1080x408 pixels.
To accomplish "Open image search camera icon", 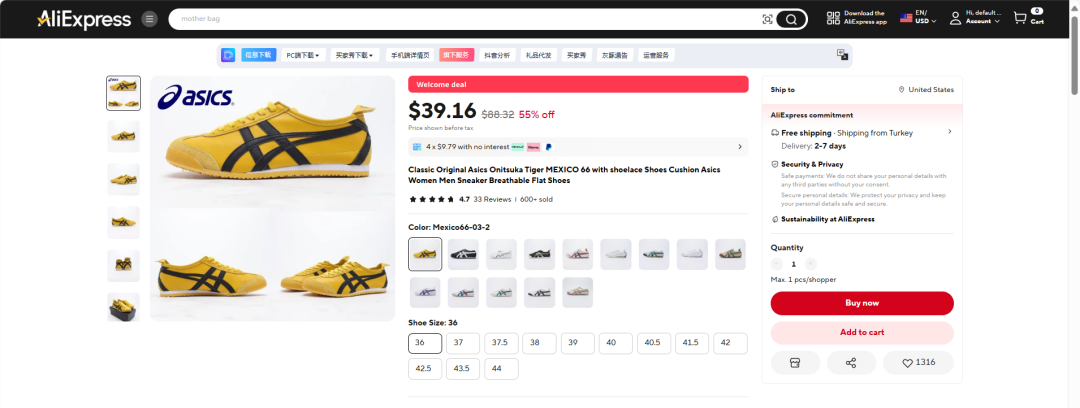I will pos(767,19).
